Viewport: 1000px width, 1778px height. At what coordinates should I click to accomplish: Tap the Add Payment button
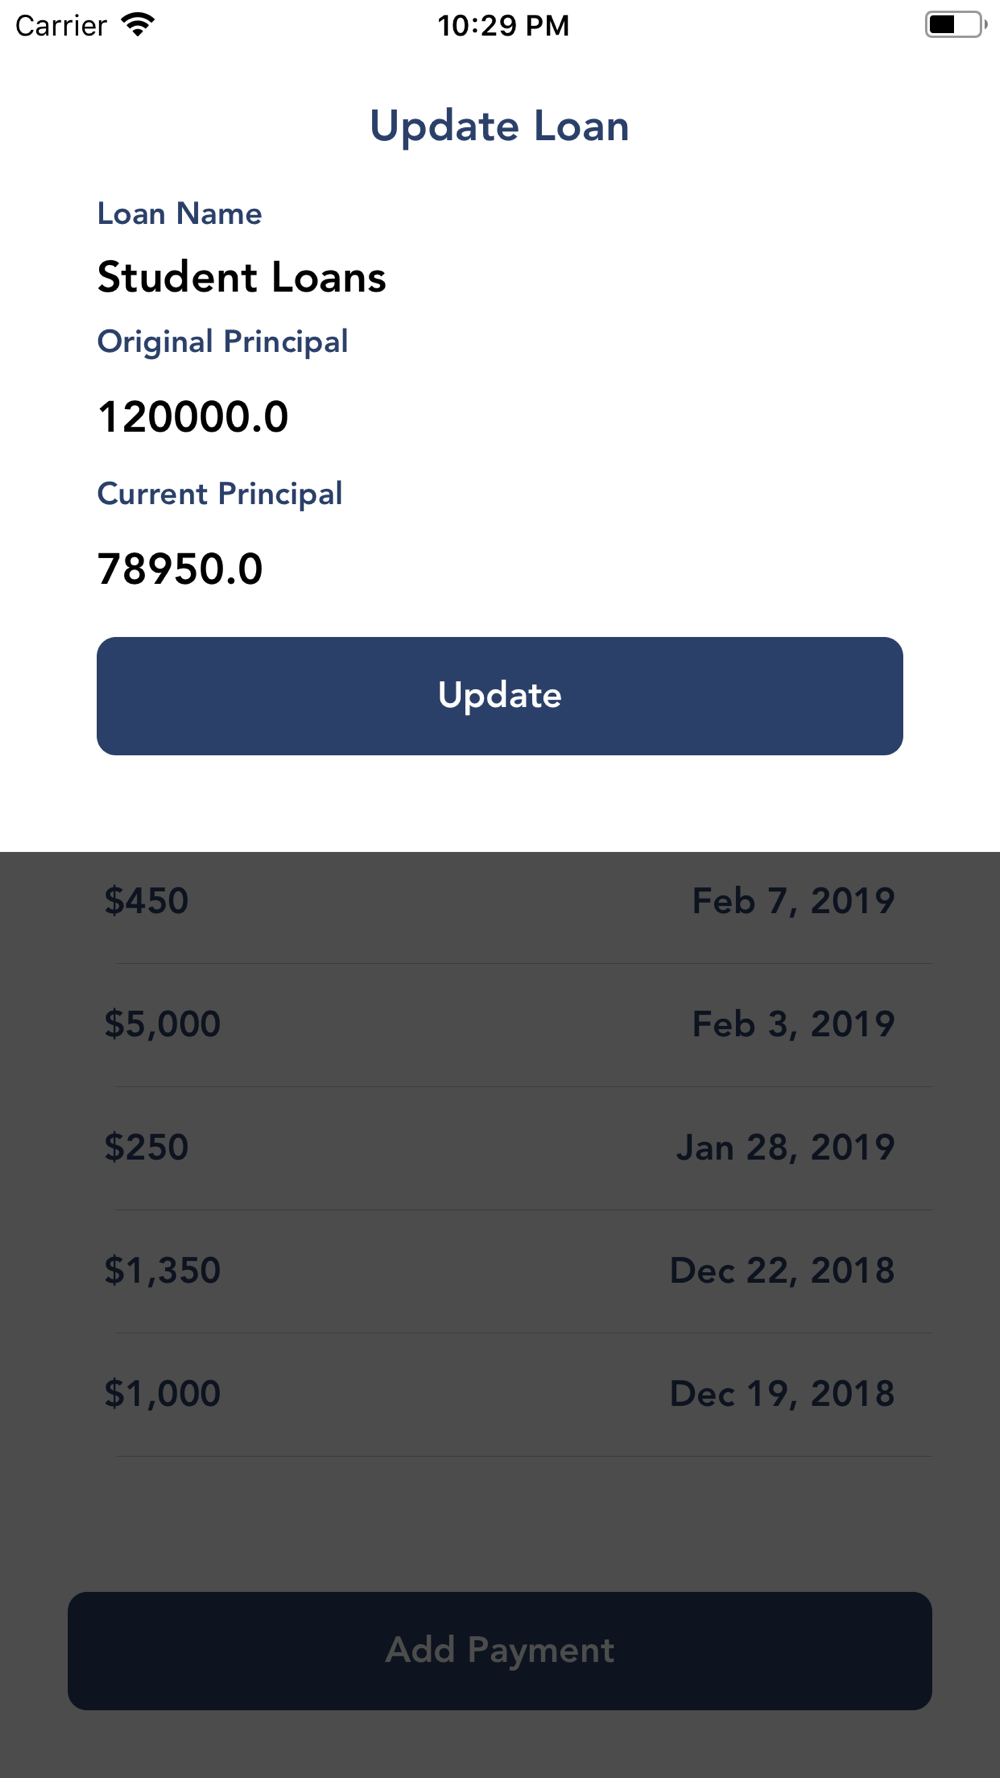tap(500, 1650)
